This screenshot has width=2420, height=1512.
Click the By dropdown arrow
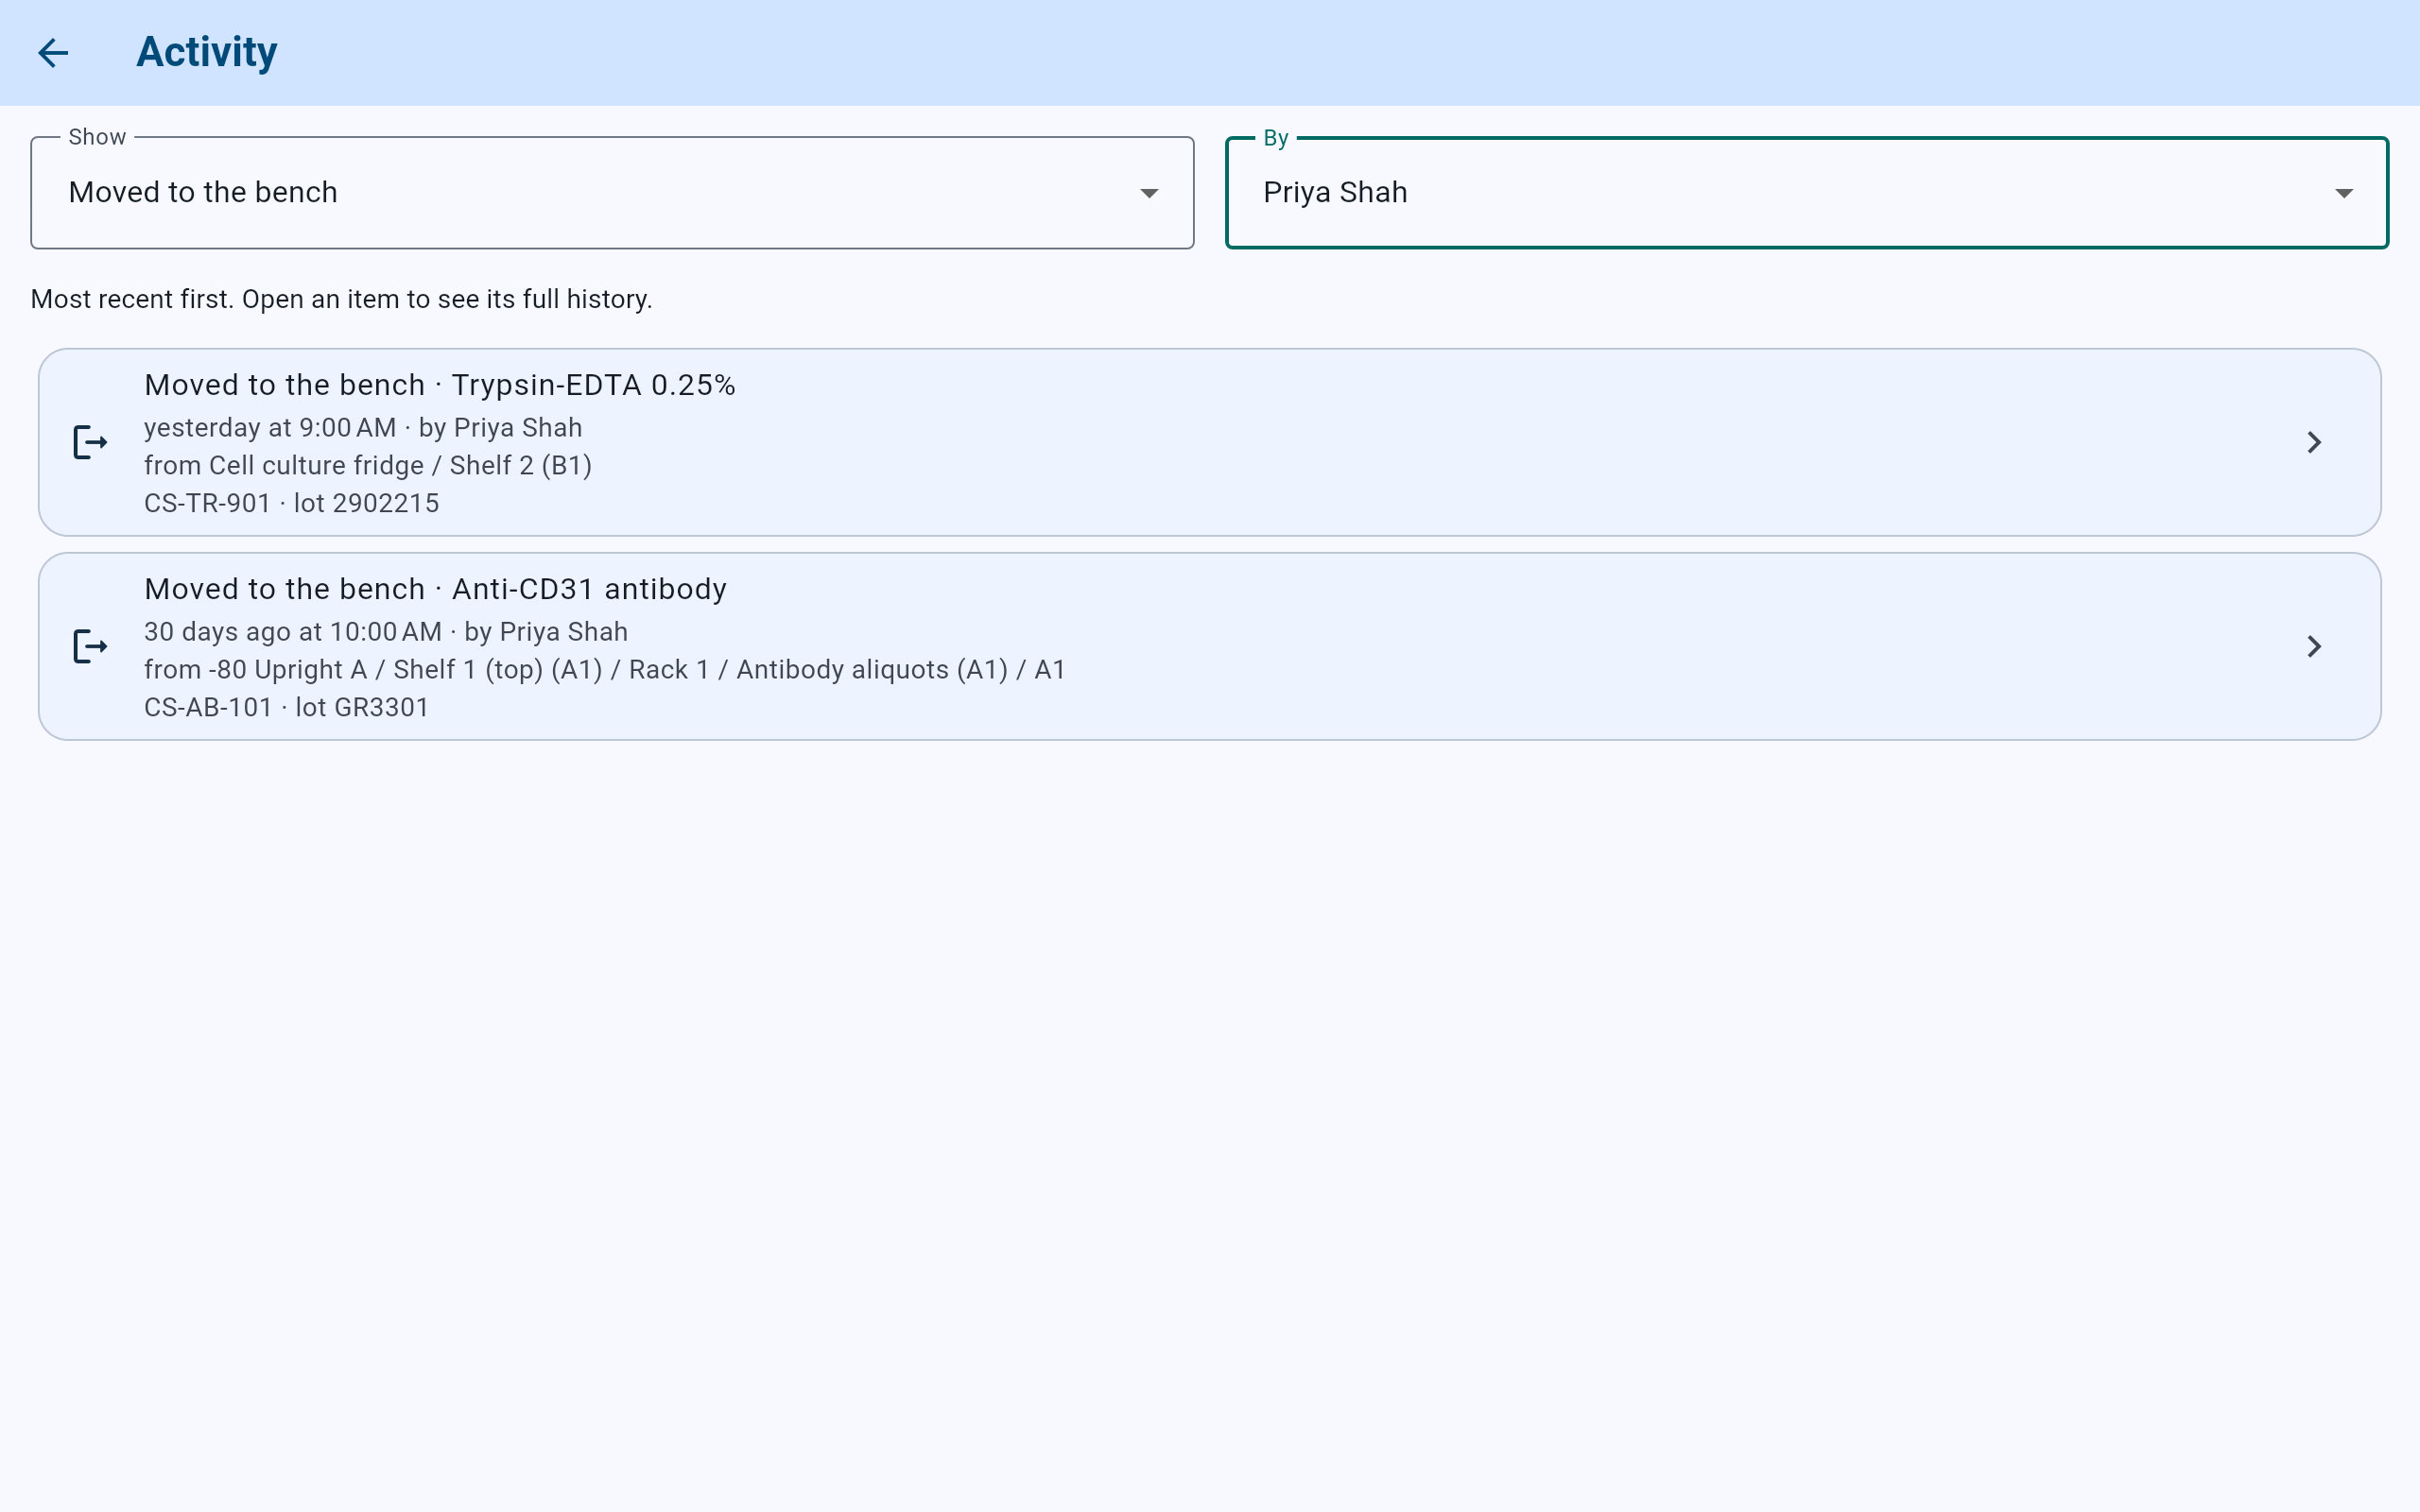pos(2344,193)
